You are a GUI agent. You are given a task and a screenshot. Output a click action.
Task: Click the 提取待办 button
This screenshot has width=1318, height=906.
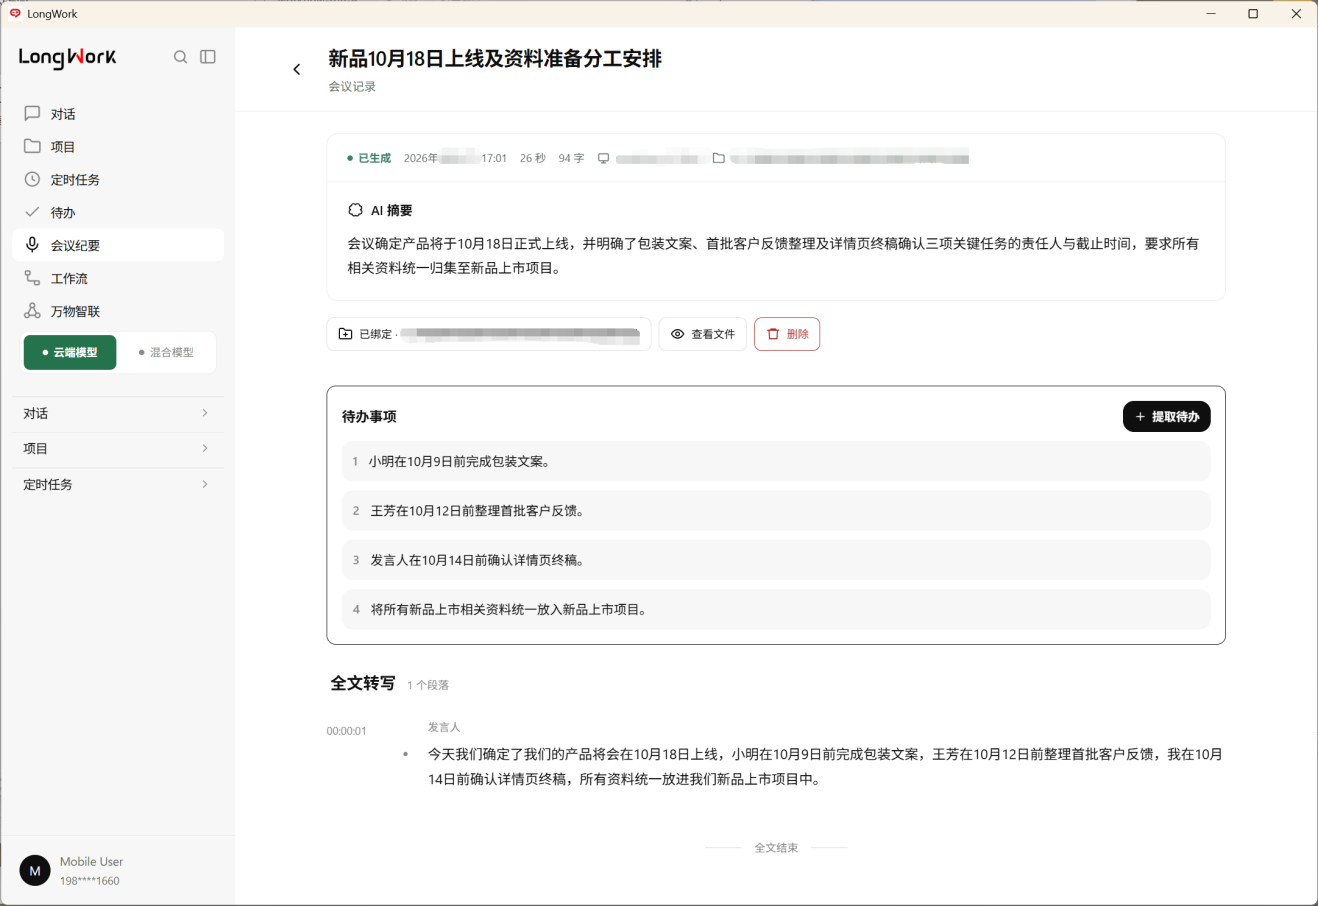(1167, 416)
